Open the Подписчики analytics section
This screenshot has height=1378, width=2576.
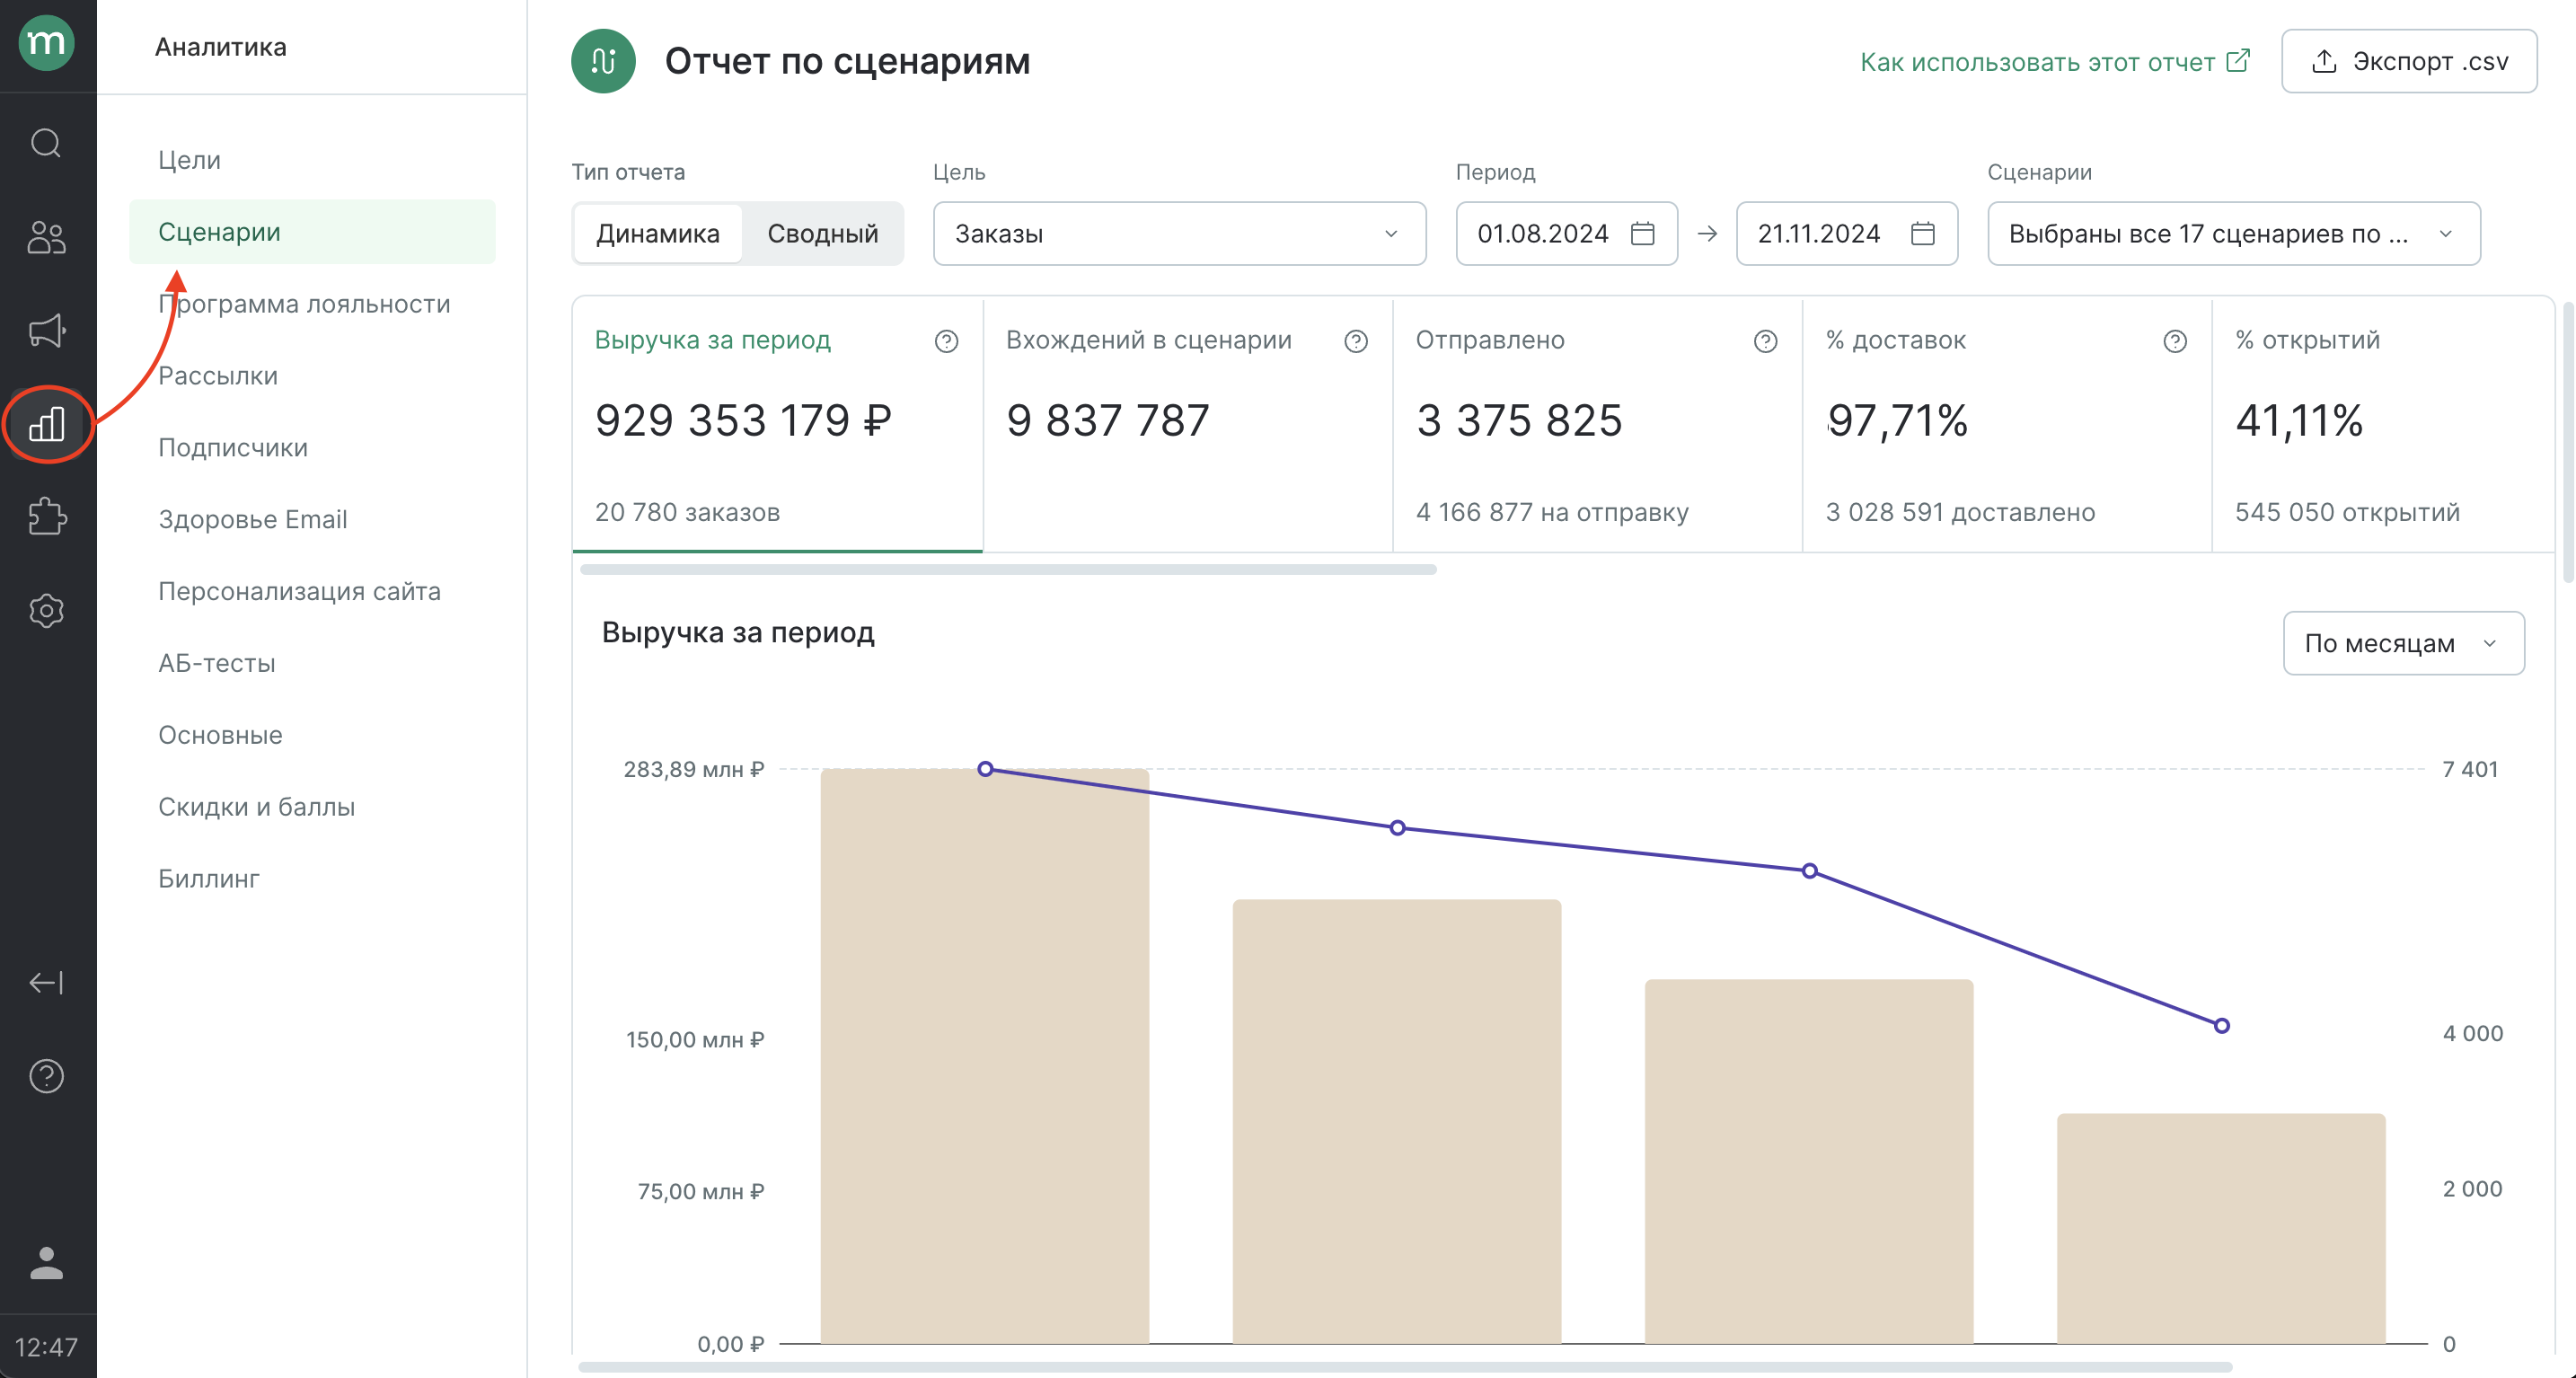click(233, 448)
